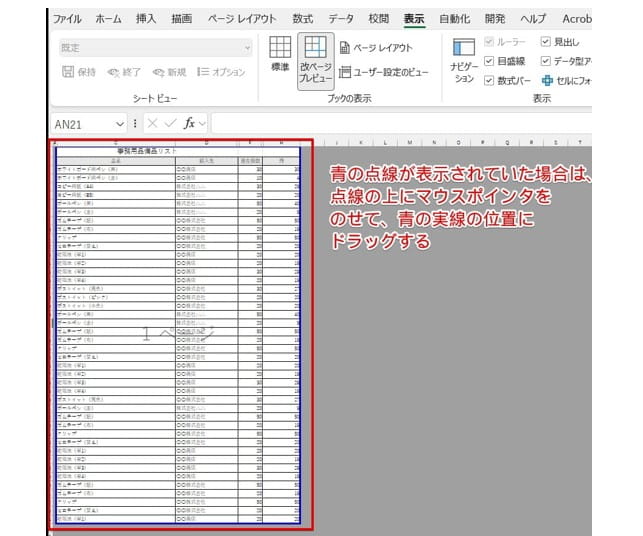Image resolution: width=643 pixels, height=536 pixels.
Task: Click the 事務用品備品リスト title cell
Action: coord(146,151)
